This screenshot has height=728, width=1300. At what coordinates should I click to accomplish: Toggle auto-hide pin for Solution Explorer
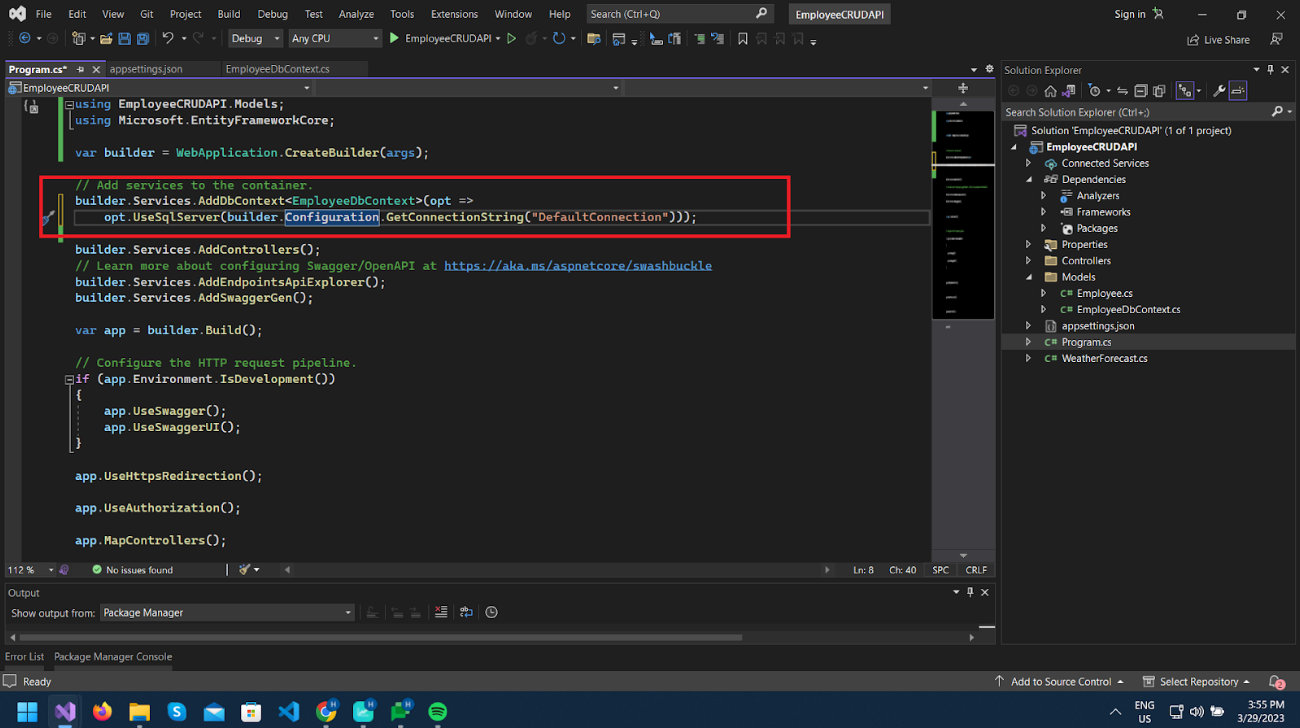(1270, 70)
